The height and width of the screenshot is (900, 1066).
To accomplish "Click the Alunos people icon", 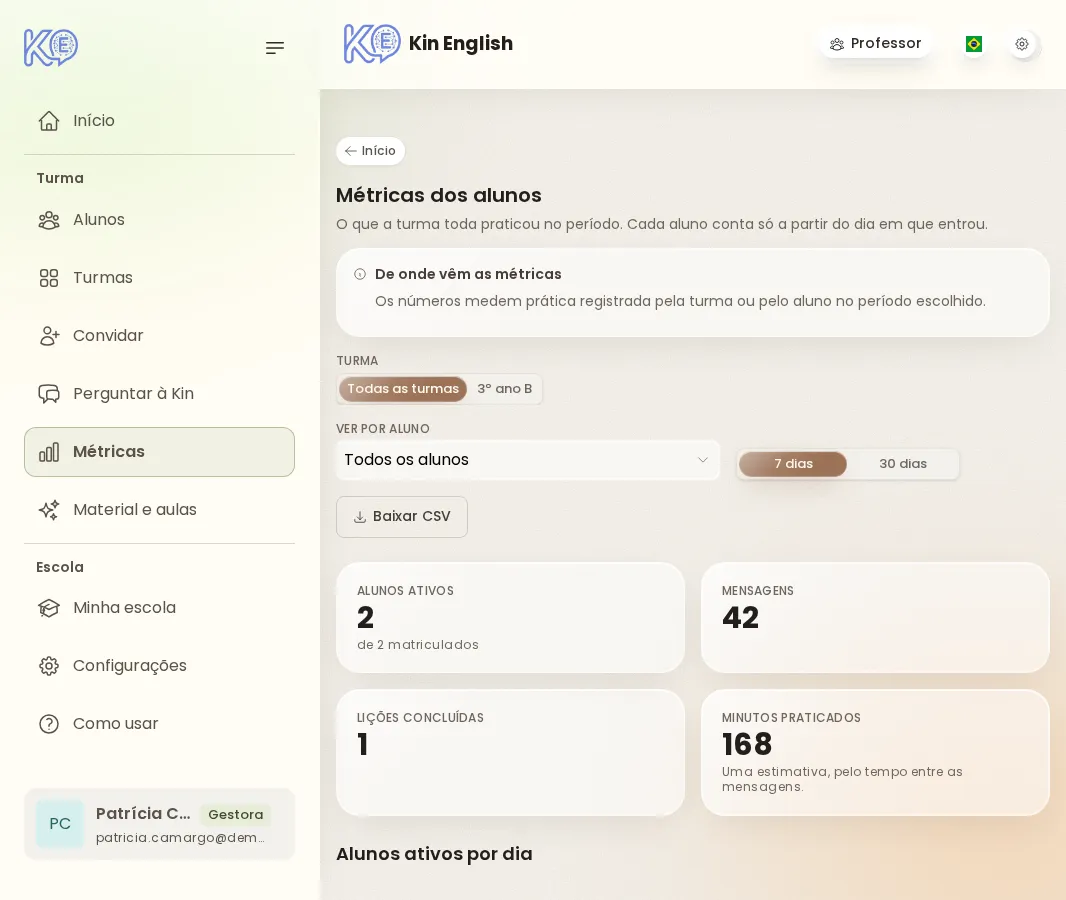I will click(49, 220).
